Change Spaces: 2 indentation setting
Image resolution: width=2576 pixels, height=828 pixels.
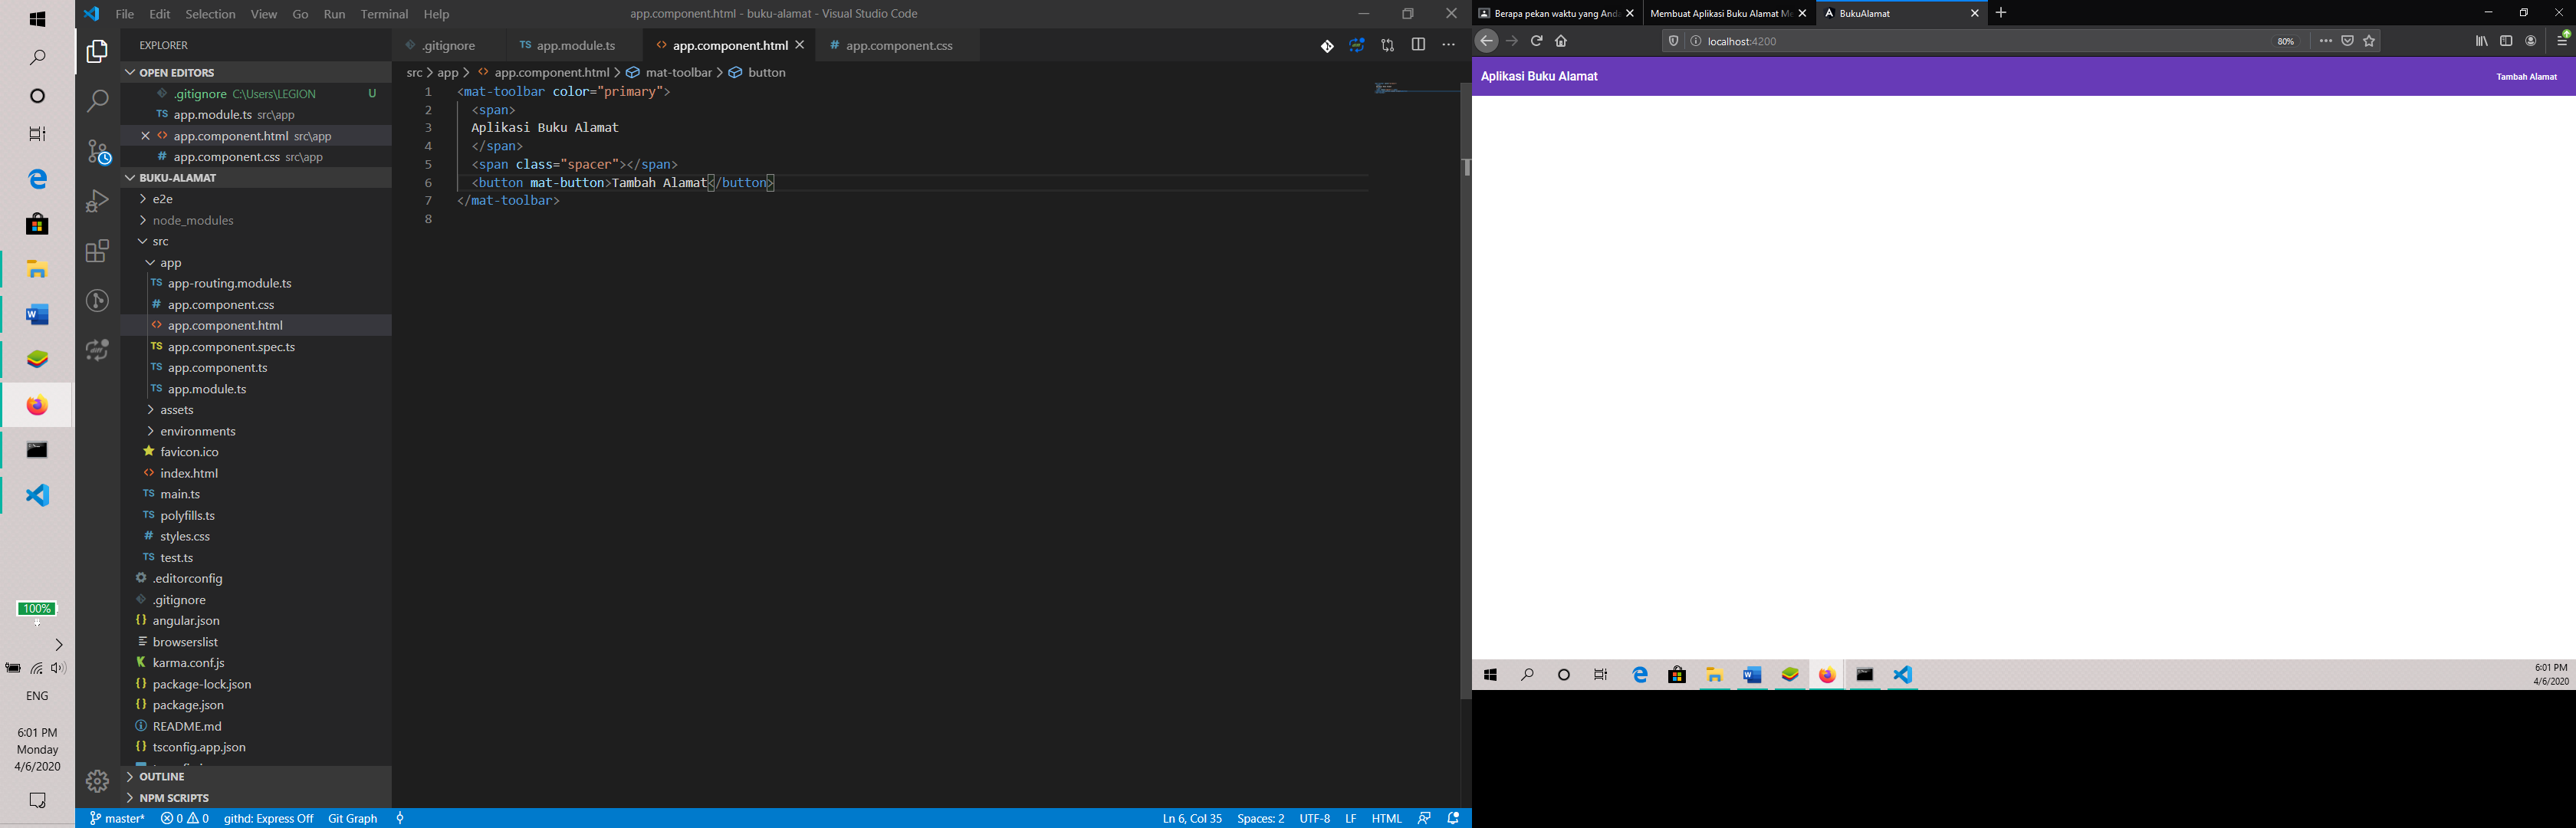click(x=1260, y=818)
